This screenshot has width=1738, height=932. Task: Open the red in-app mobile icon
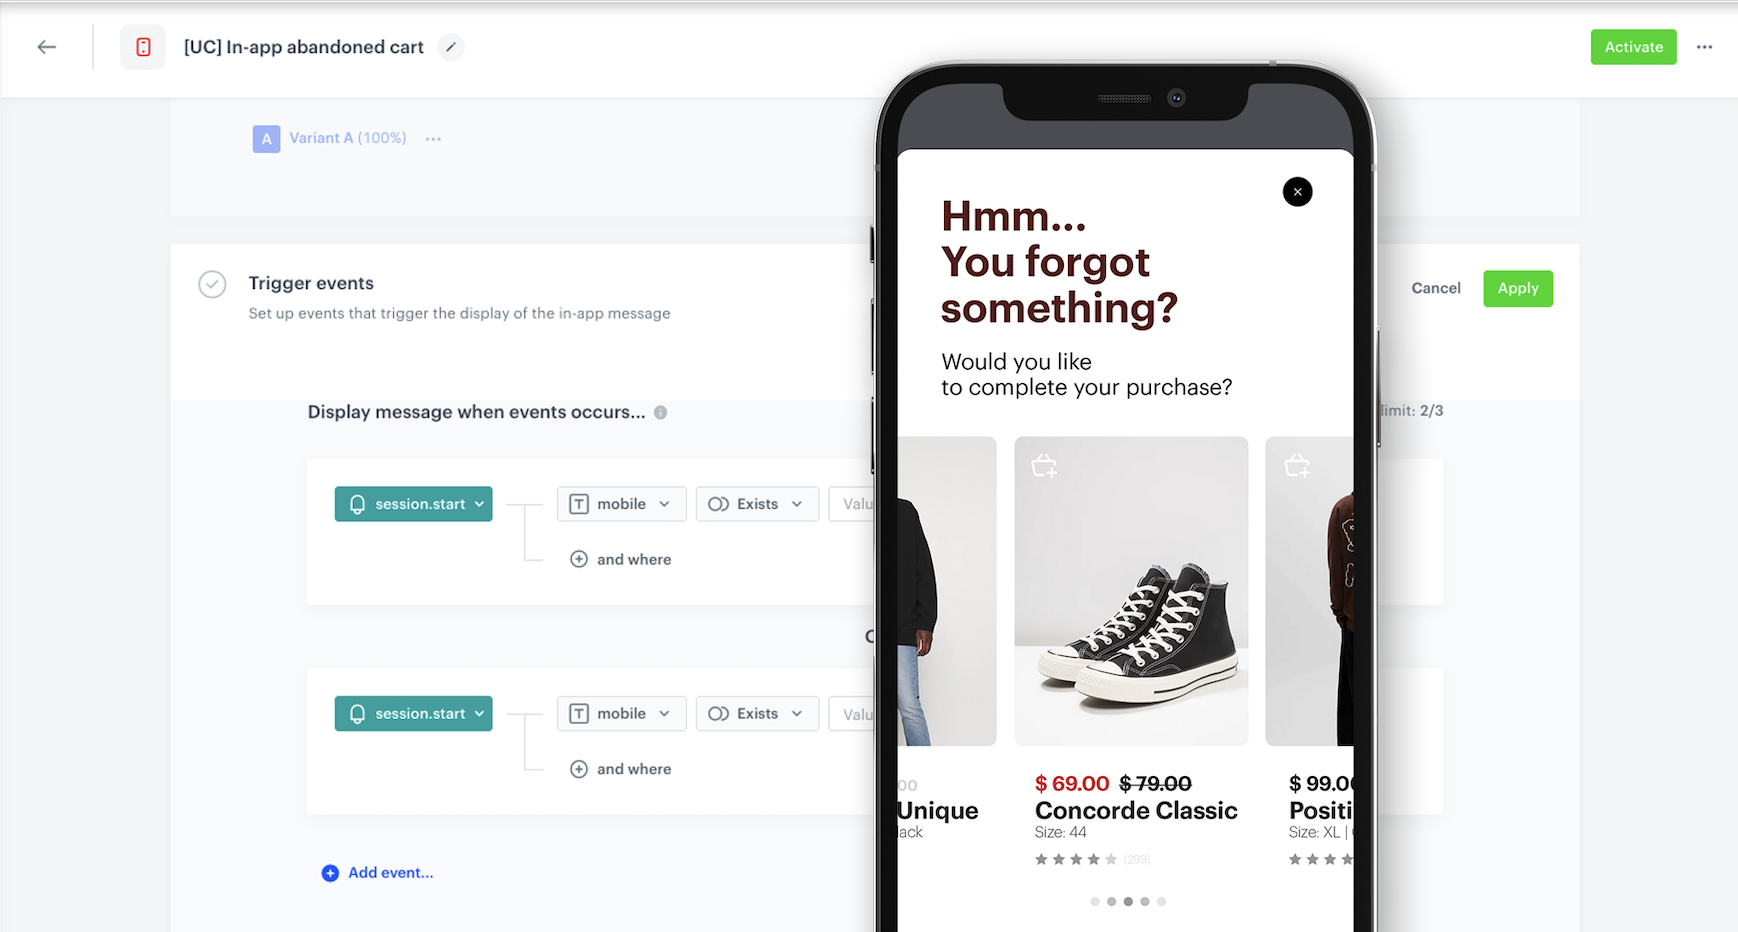143,47
